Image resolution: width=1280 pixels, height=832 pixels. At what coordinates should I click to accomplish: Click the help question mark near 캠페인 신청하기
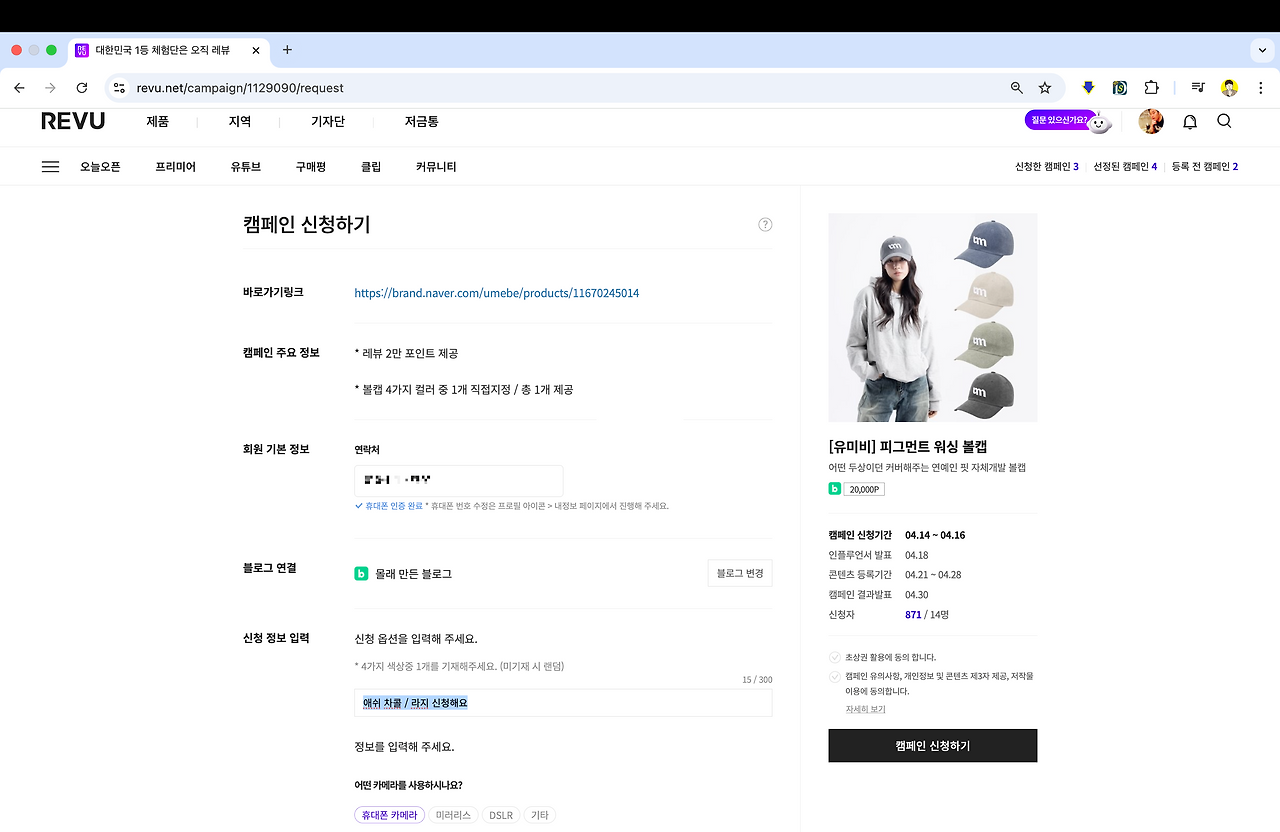point(765,224)
